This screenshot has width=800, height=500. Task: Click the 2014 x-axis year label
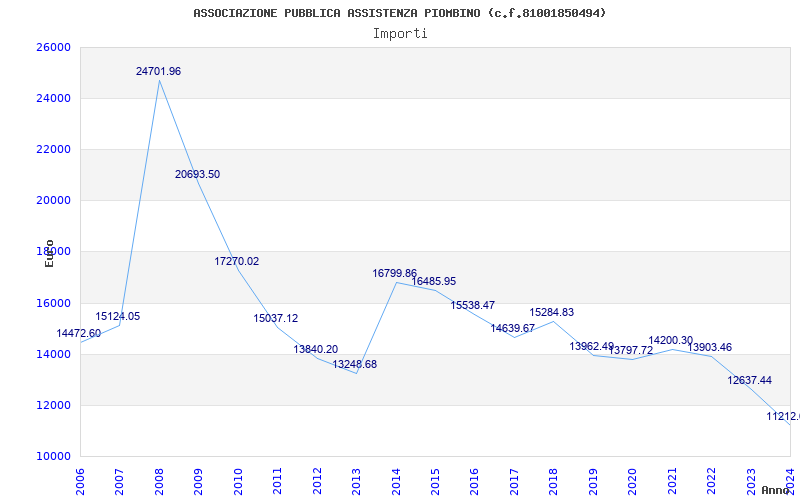[x=396, y=482]
